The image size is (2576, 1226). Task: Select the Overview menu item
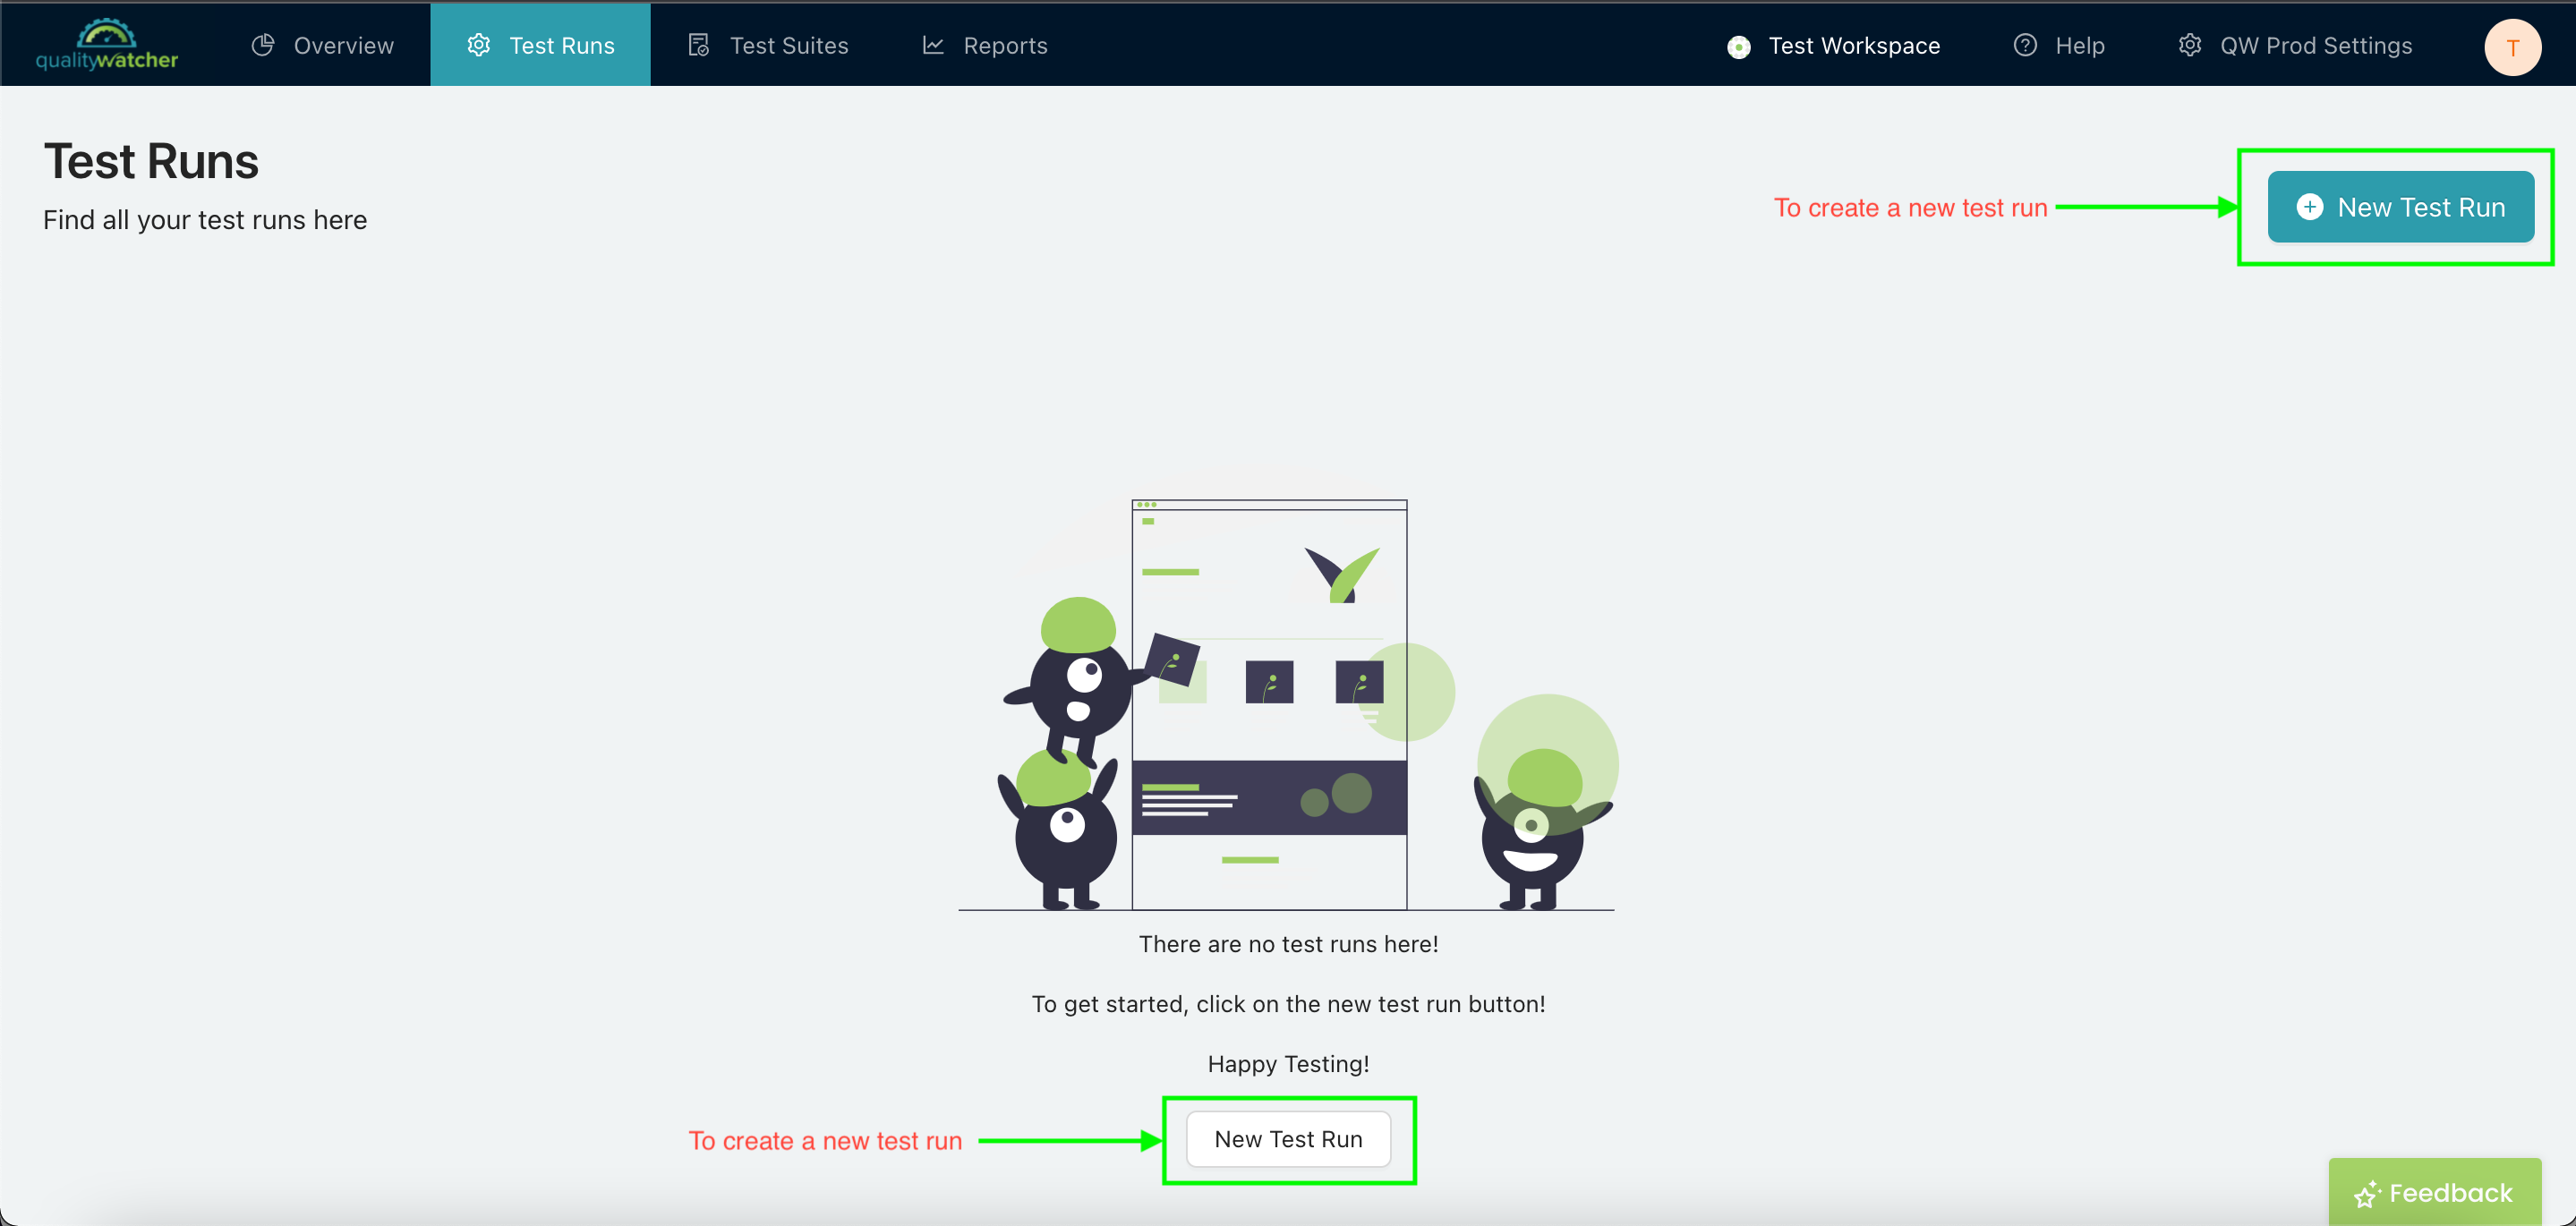tap(324, 45)
